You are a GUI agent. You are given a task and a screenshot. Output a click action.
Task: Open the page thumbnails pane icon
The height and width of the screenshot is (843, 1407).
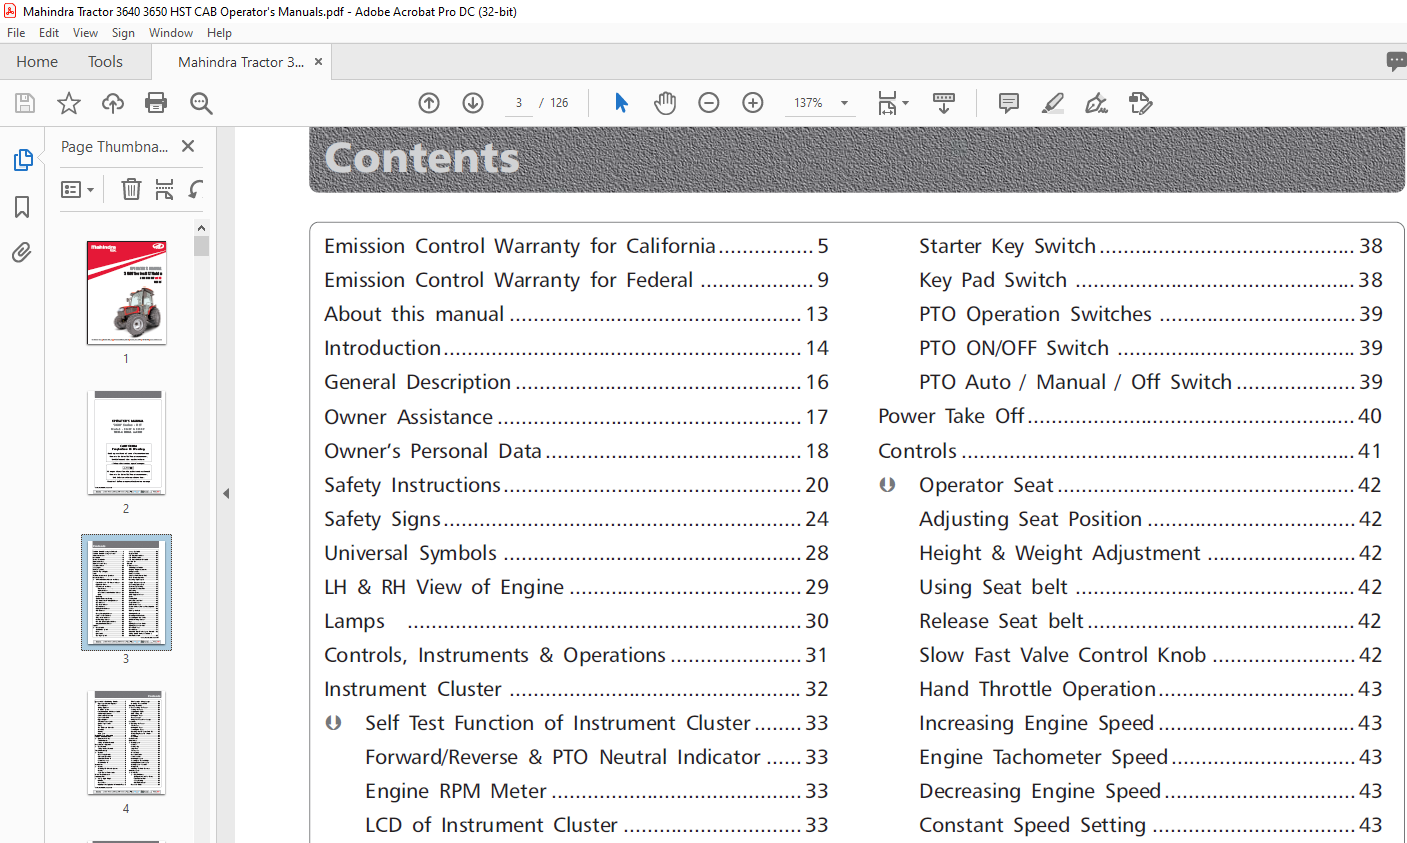(x=22, y=160)
